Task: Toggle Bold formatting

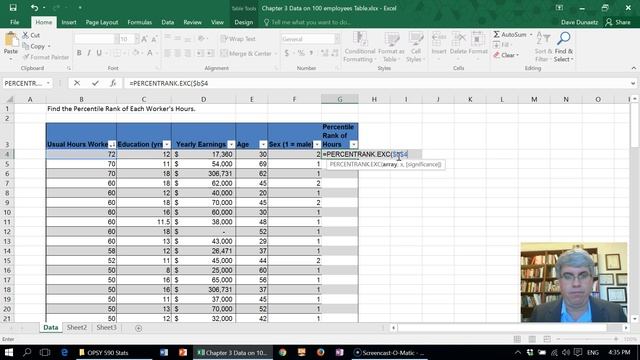Action: pyautogui.click(x=79, y=53)
